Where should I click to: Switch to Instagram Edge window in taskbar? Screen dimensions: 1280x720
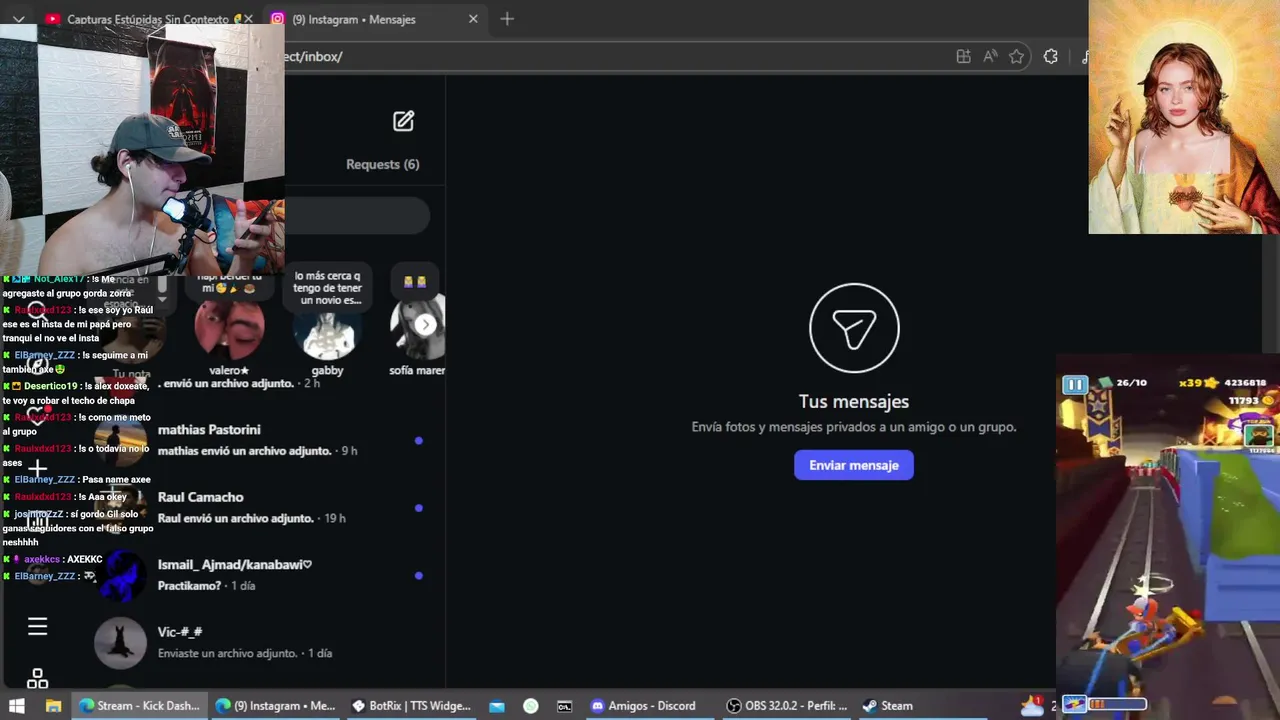tap(276, 706)
